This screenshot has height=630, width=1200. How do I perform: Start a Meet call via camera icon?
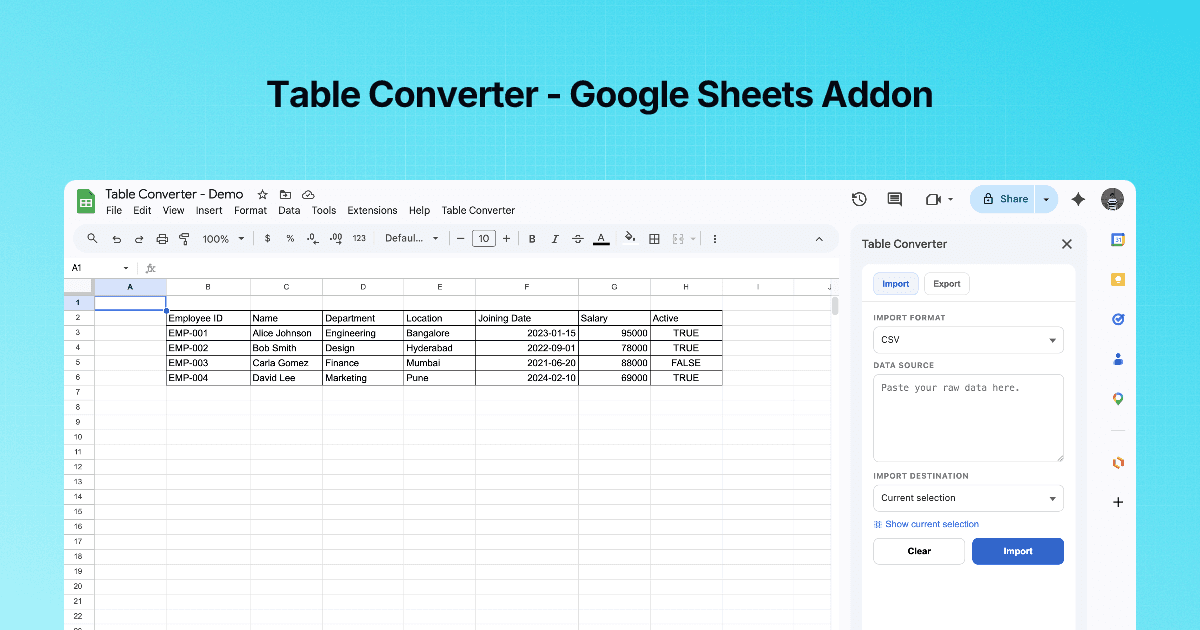934,199
